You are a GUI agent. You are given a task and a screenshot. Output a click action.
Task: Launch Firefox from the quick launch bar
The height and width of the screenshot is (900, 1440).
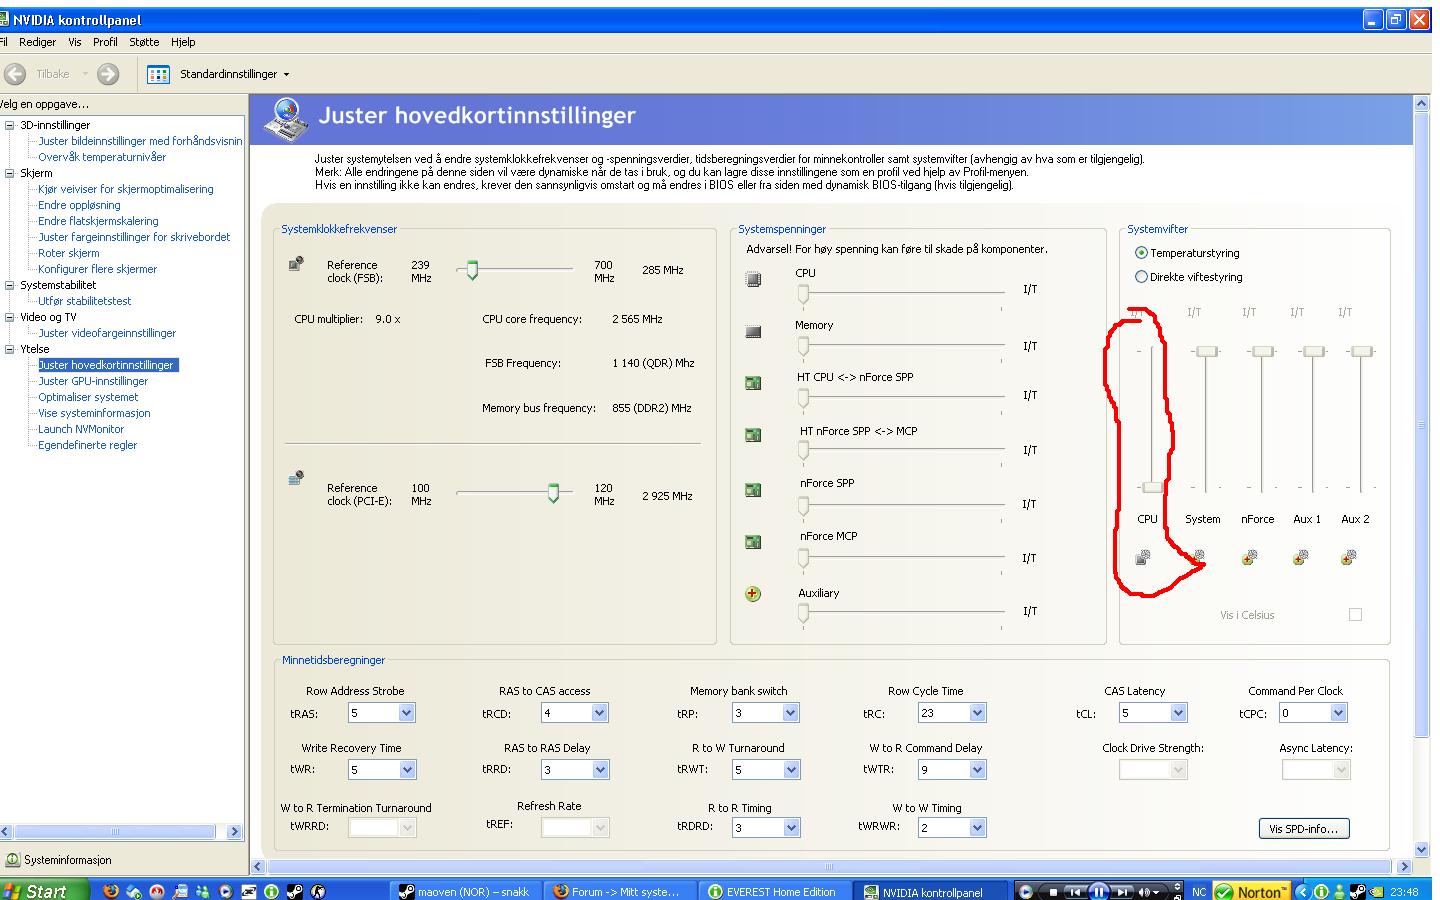pyautogui.click(x=111, y=891)
